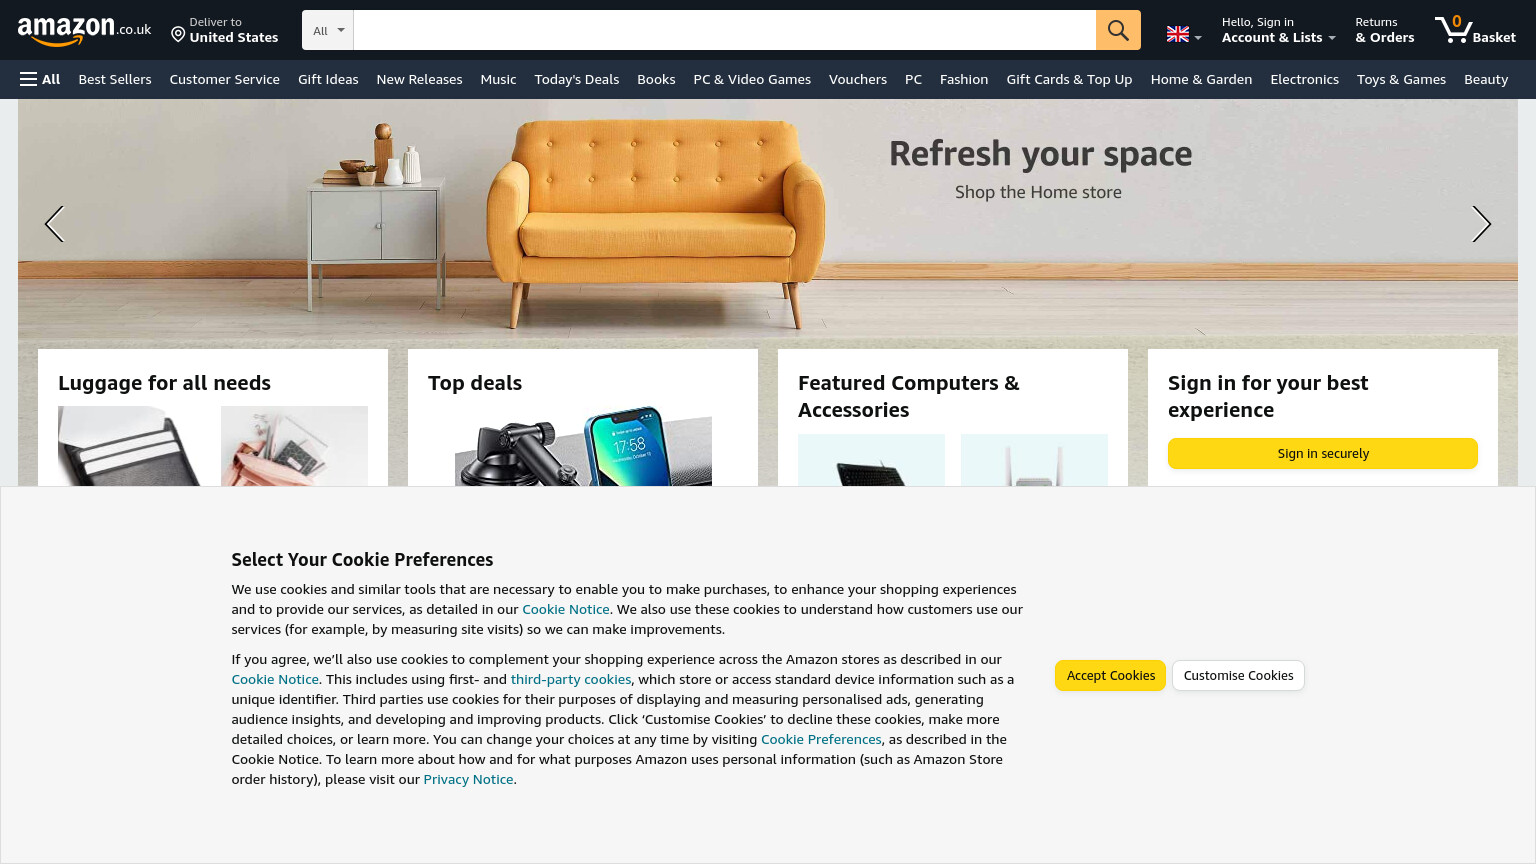Open the hamburger All menu
The width and height of the screenshot is (1536, 864).
point(40,79)
